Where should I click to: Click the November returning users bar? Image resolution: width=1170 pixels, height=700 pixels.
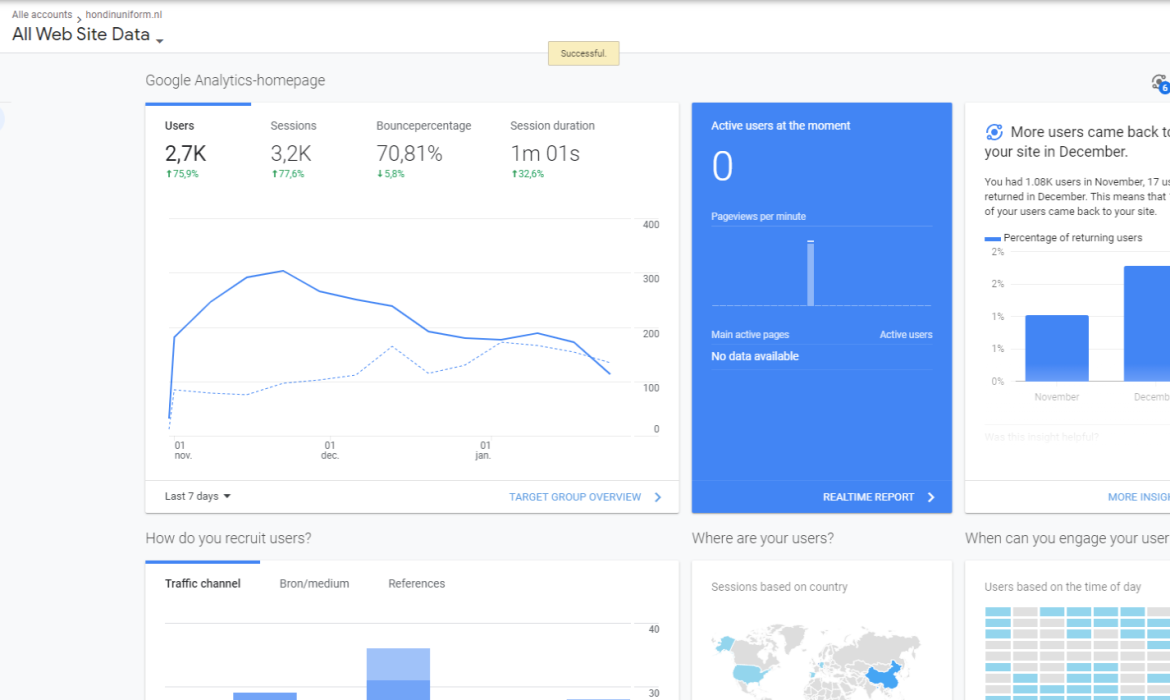[1056, 348]
